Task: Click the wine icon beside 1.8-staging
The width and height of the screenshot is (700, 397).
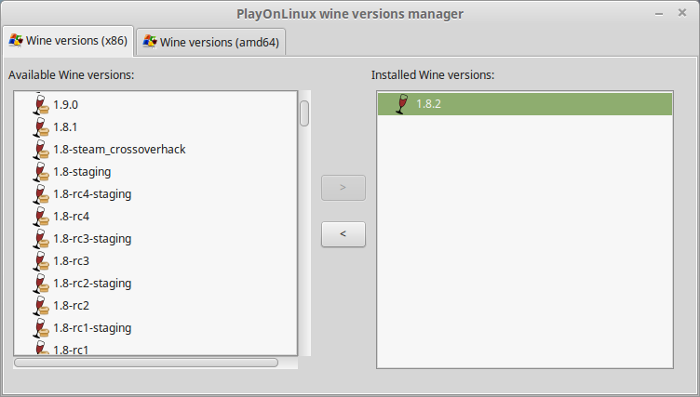Action: 41,171
